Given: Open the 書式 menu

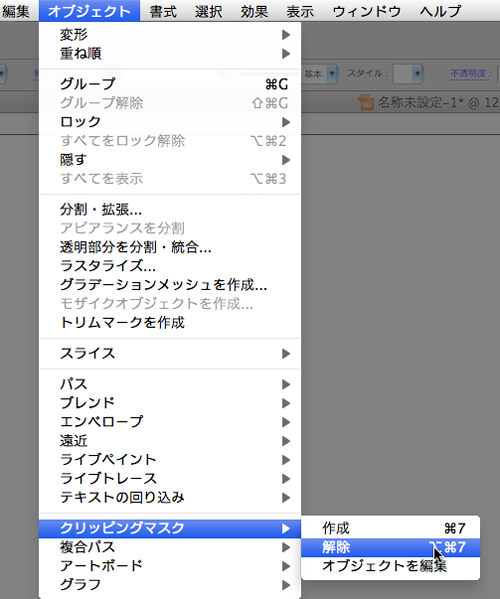Looking at the screenshot, I should pos(163,11).
